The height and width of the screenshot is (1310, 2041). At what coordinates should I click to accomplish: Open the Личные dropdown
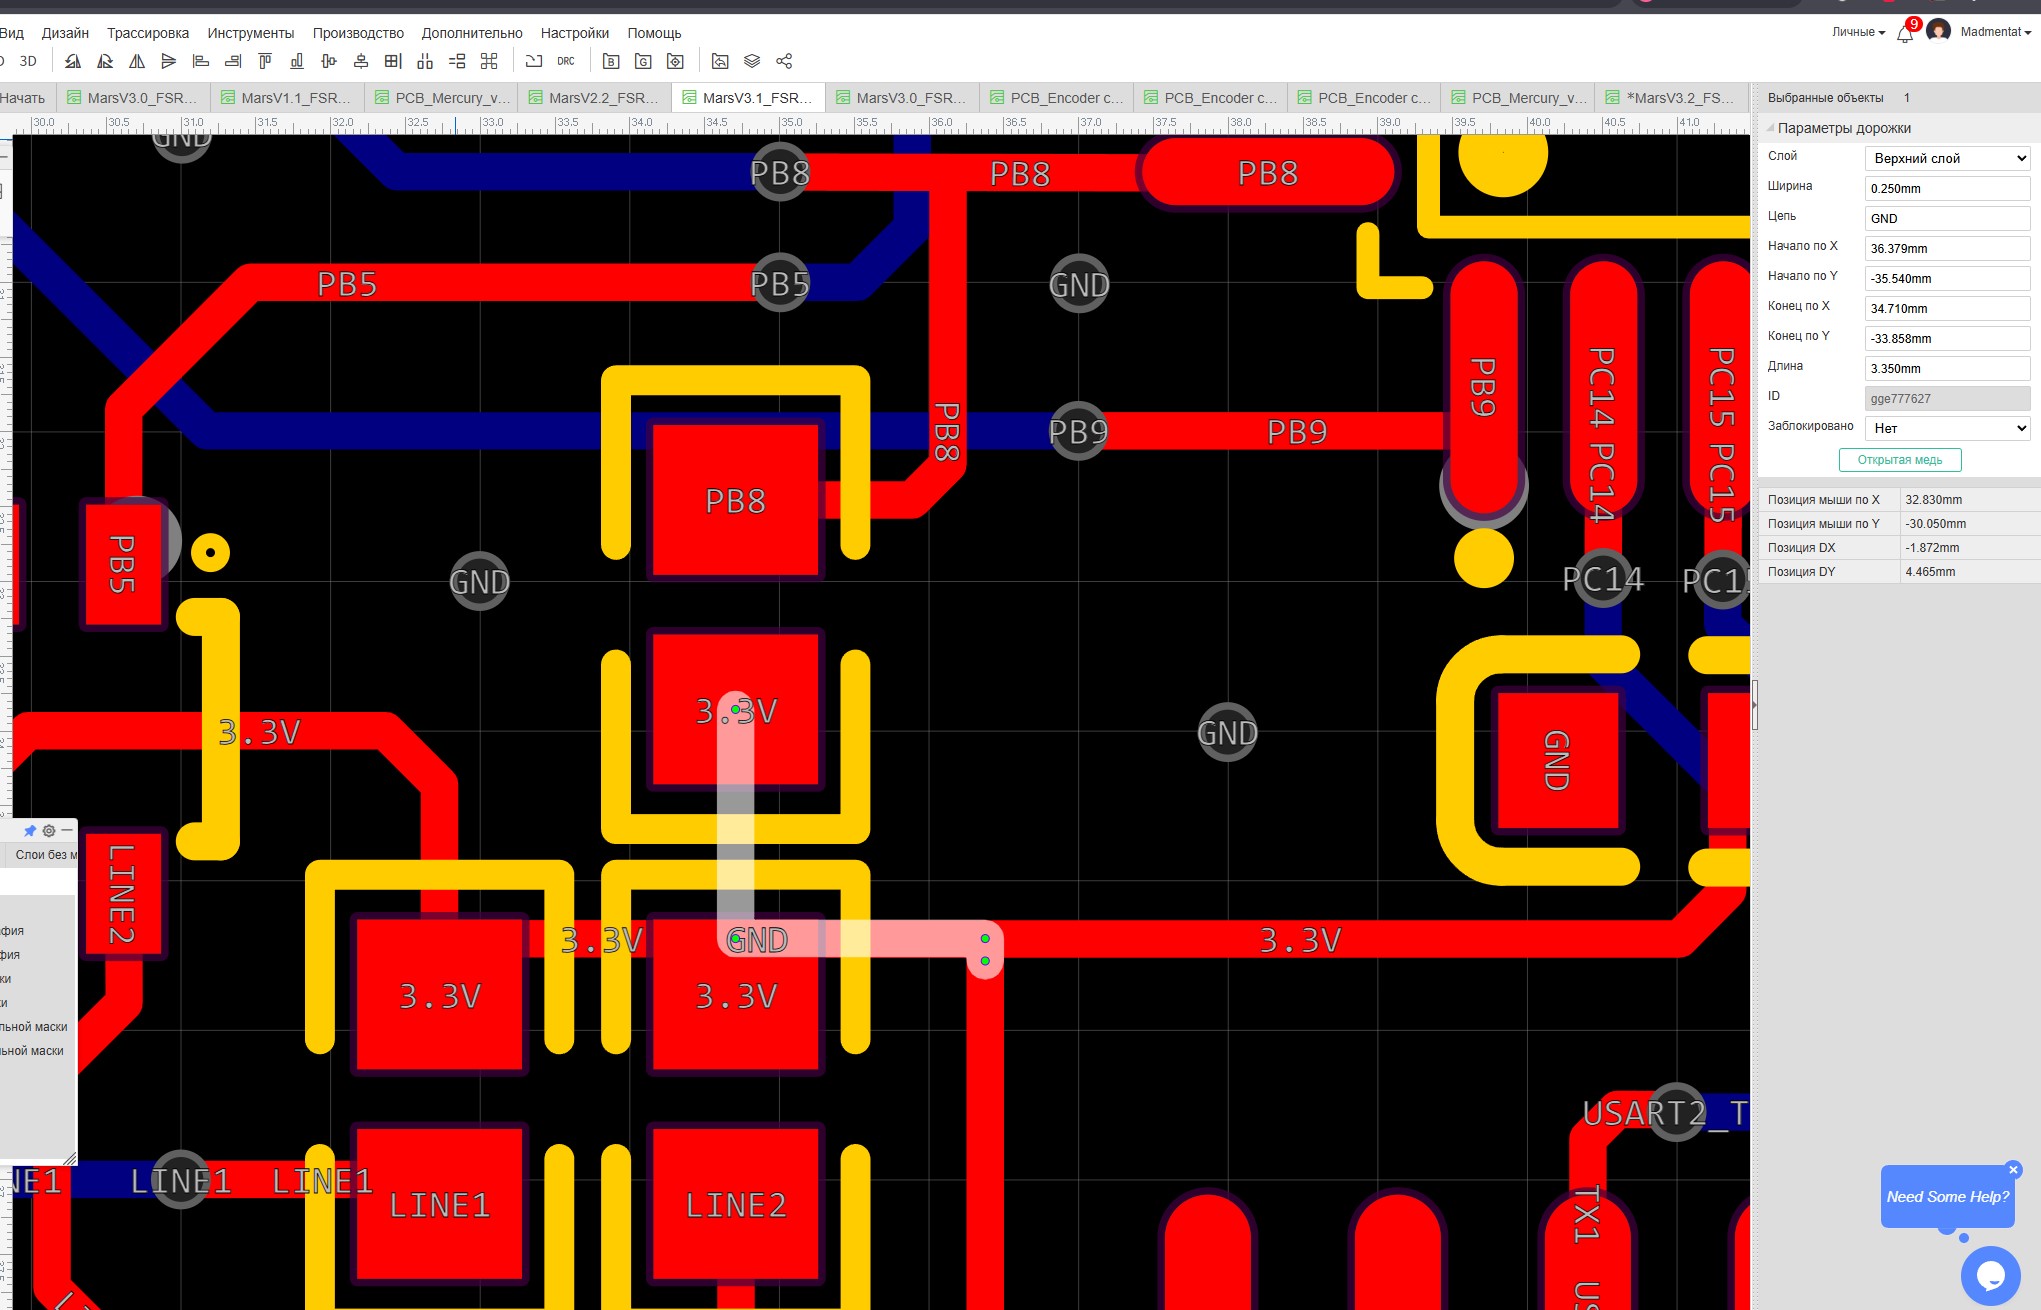point(1858,32)
